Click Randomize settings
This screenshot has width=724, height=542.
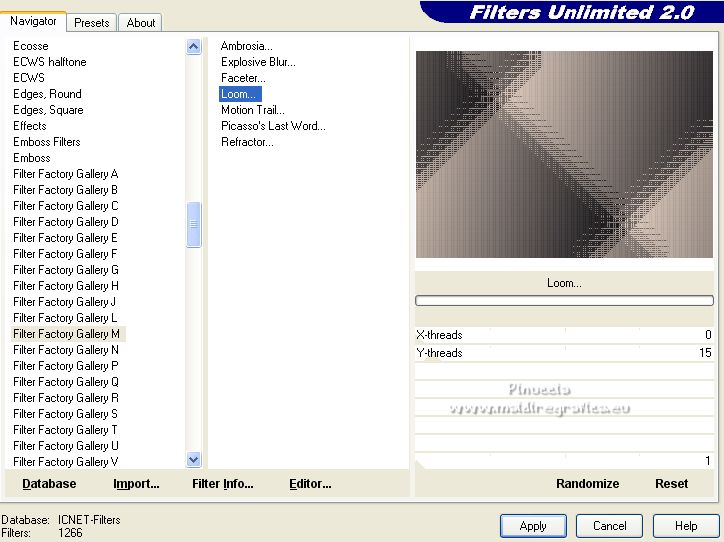(587, 483)
